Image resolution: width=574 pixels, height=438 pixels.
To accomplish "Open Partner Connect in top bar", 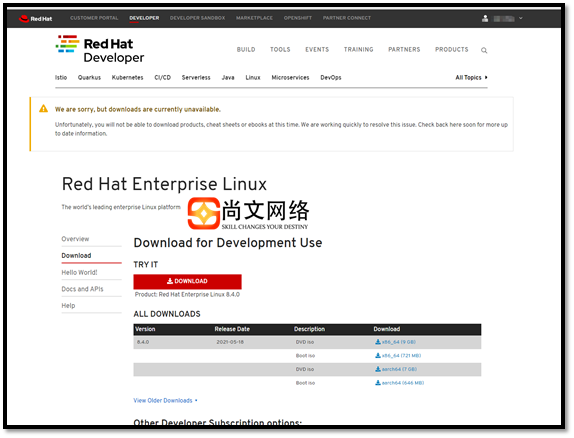I will [x=347, y=18].
